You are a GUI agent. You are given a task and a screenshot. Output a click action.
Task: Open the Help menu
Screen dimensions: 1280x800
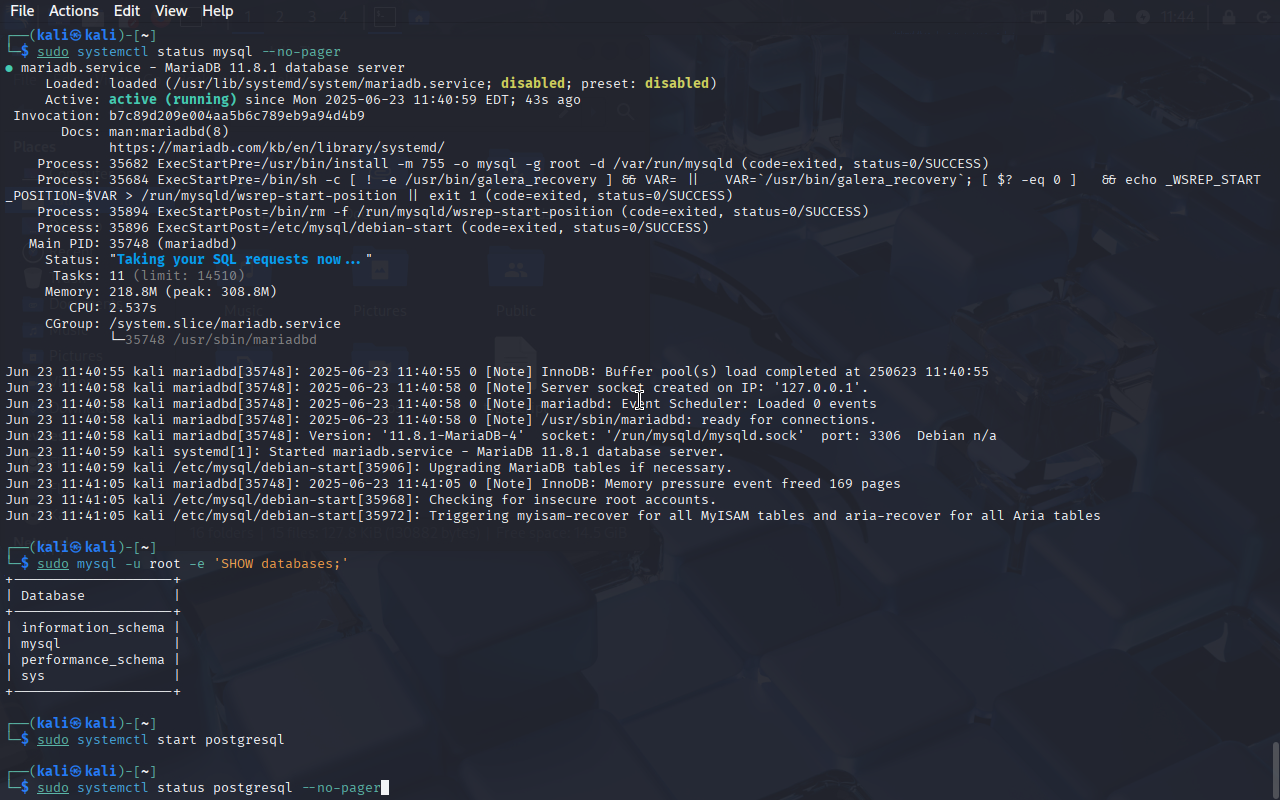tap(217, 11)
